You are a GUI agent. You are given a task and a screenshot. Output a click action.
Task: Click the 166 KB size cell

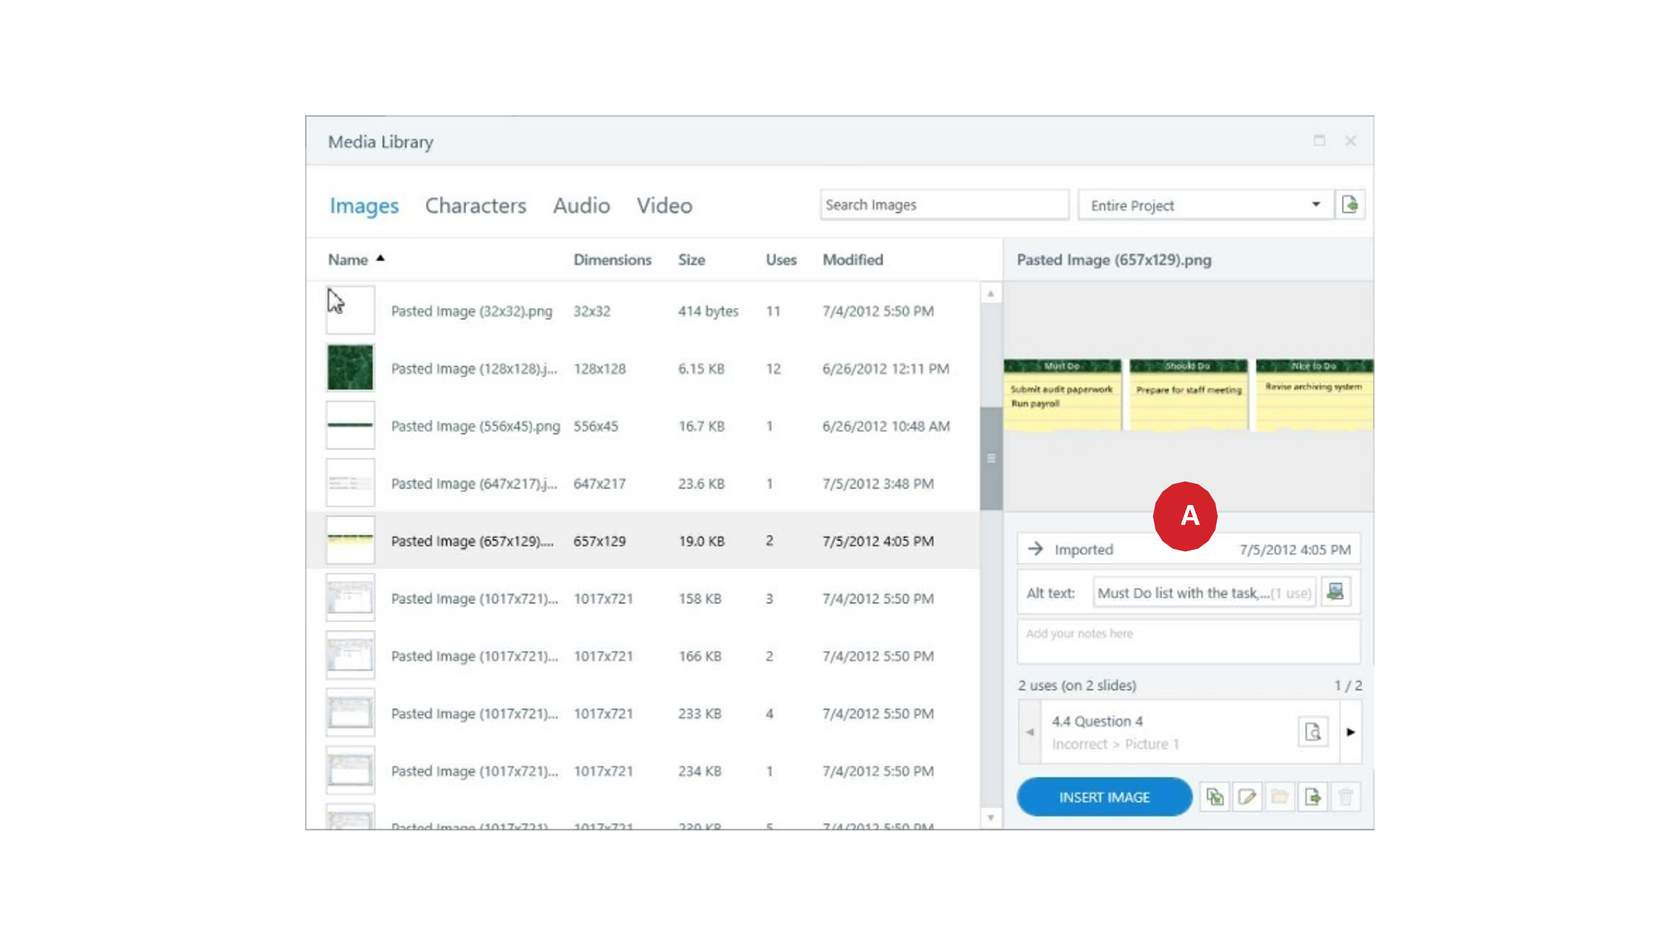click(700, 656)
